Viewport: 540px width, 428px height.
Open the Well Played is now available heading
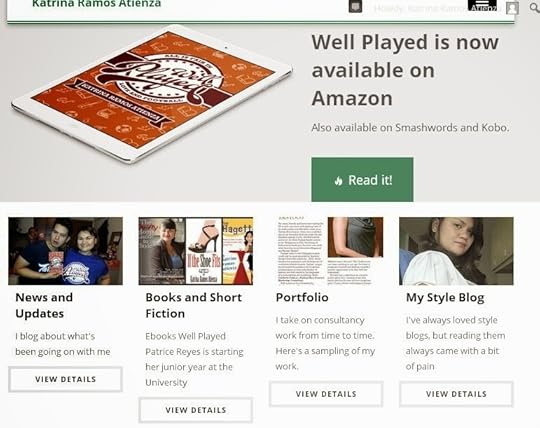pyautogui.click(x=405, y=70)
